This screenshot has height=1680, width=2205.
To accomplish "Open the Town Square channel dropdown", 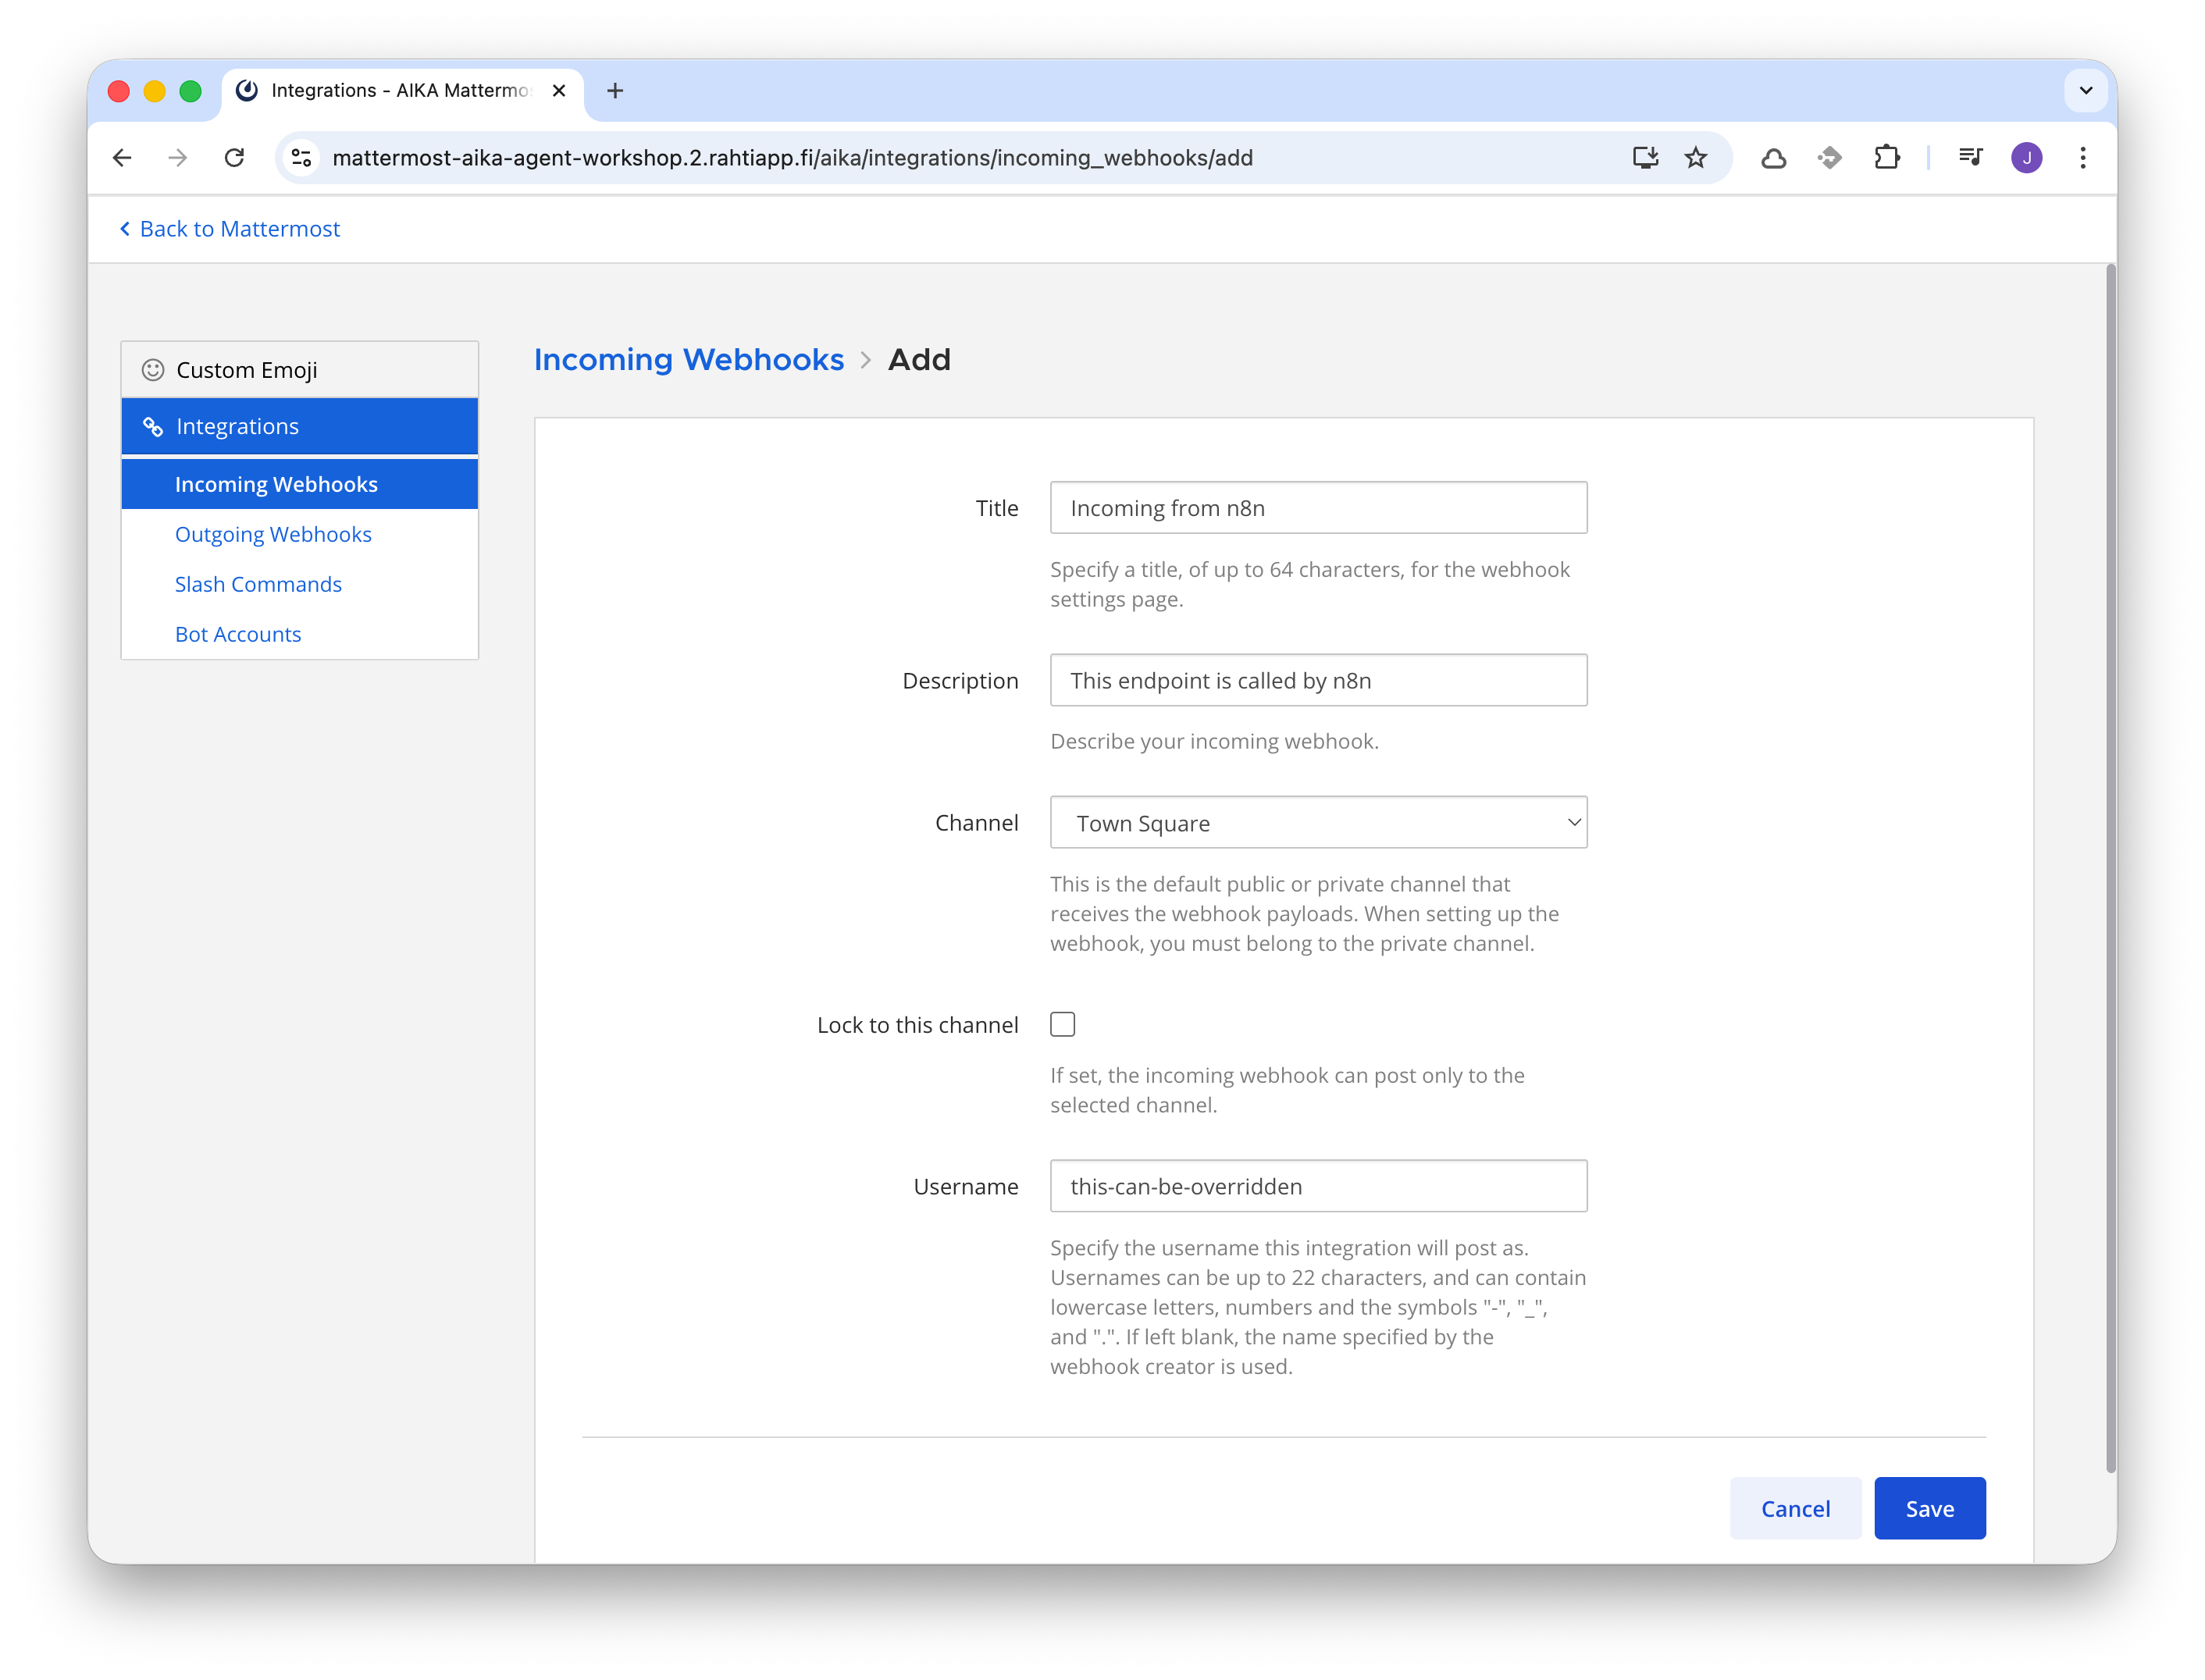I will pos(1318,823).
